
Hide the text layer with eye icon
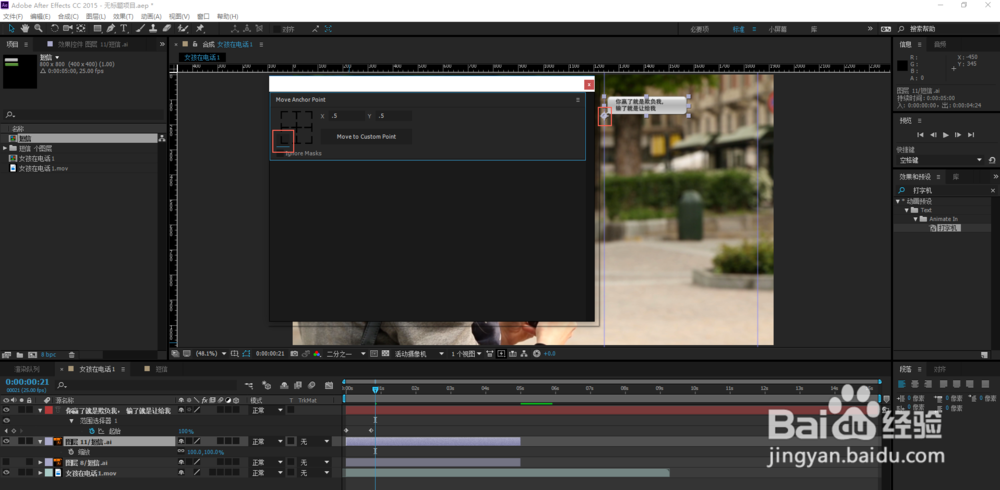[6, 410]
